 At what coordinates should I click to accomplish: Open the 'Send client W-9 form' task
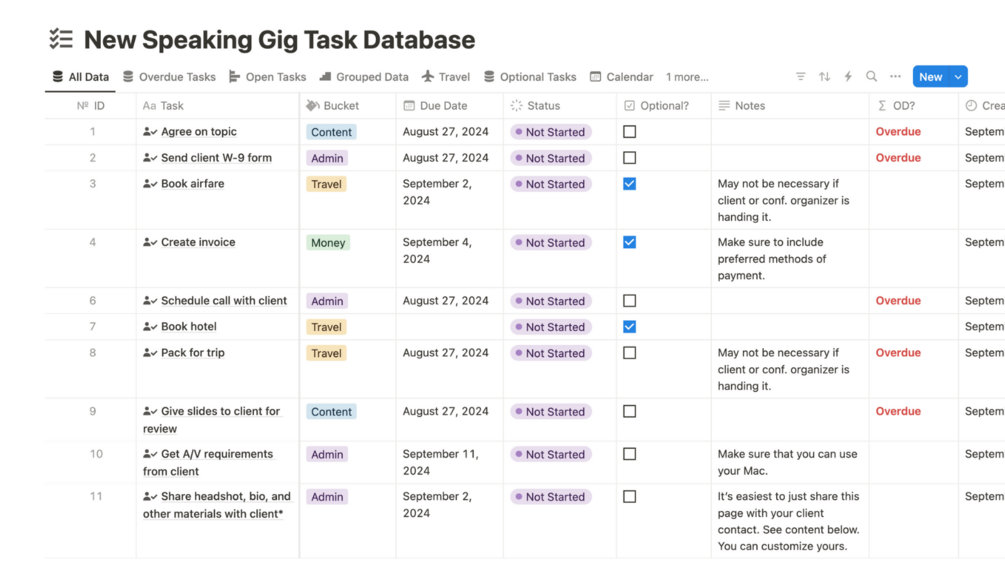tap(216, 158)
